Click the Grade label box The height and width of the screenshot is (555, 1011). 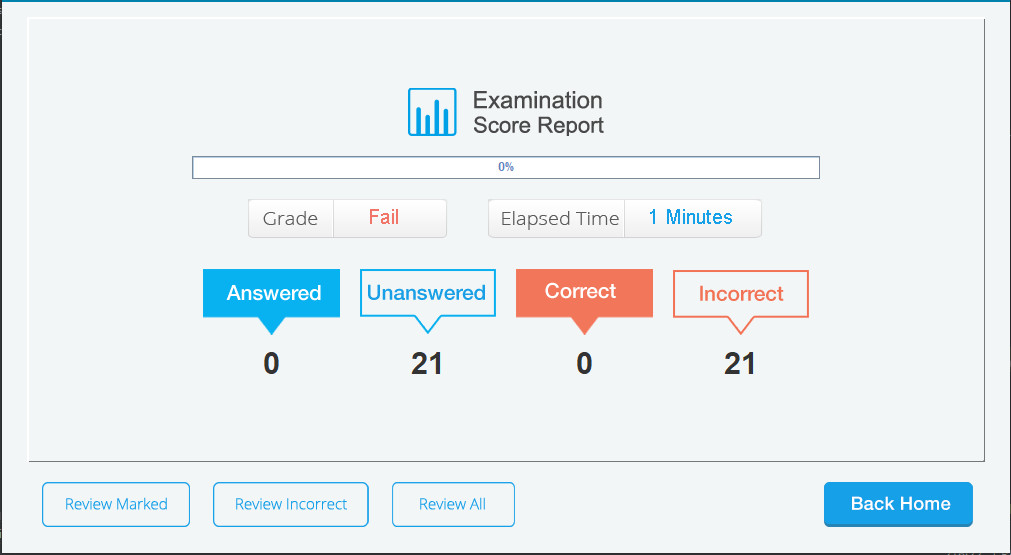(x=291, y=219)
